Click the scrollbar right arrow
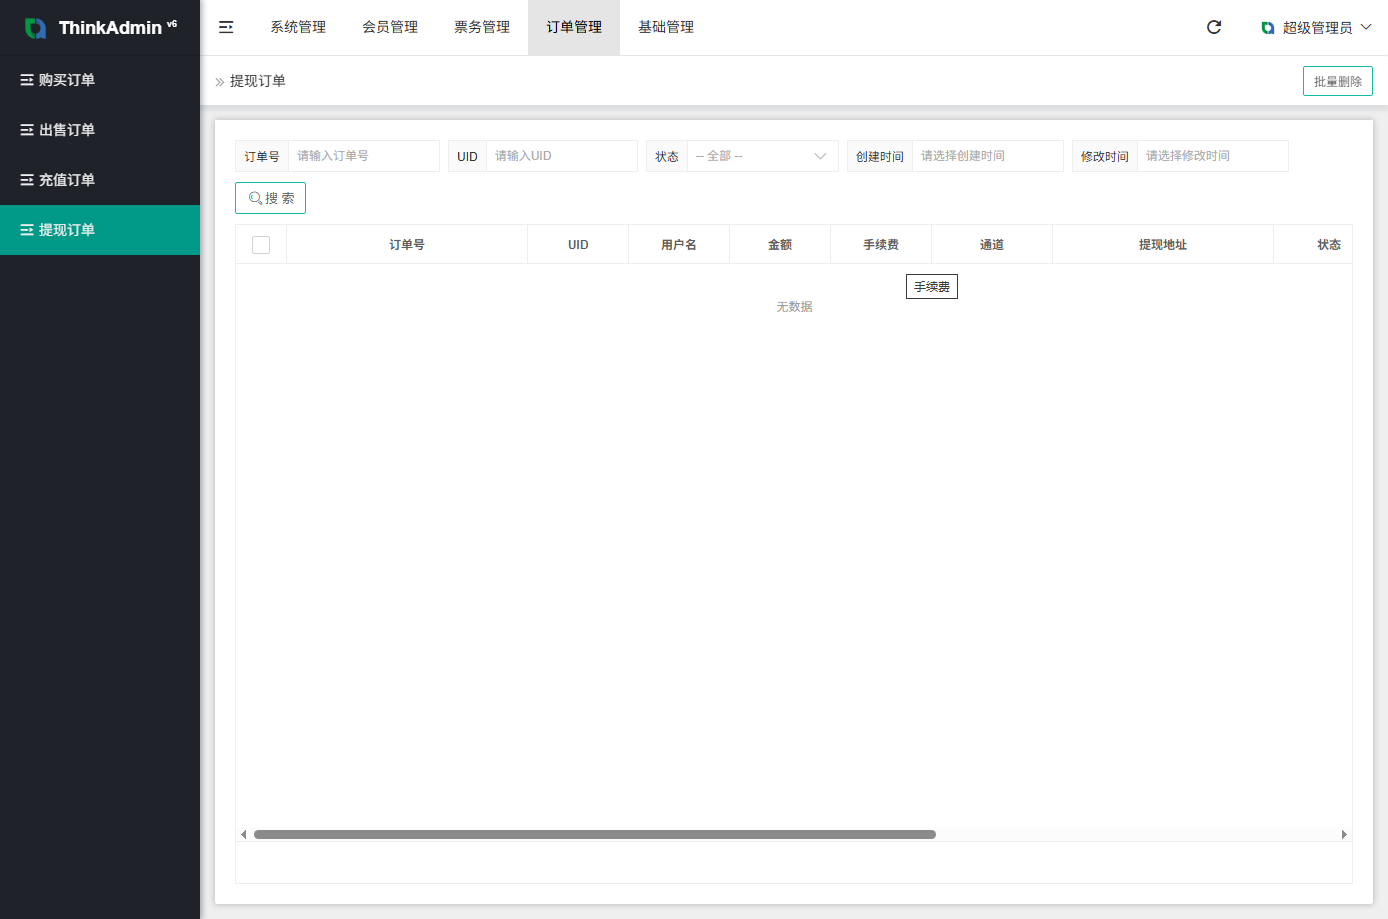This screenshot has width=1388, height=919. pyautogui.click(x=1344, y=834)
